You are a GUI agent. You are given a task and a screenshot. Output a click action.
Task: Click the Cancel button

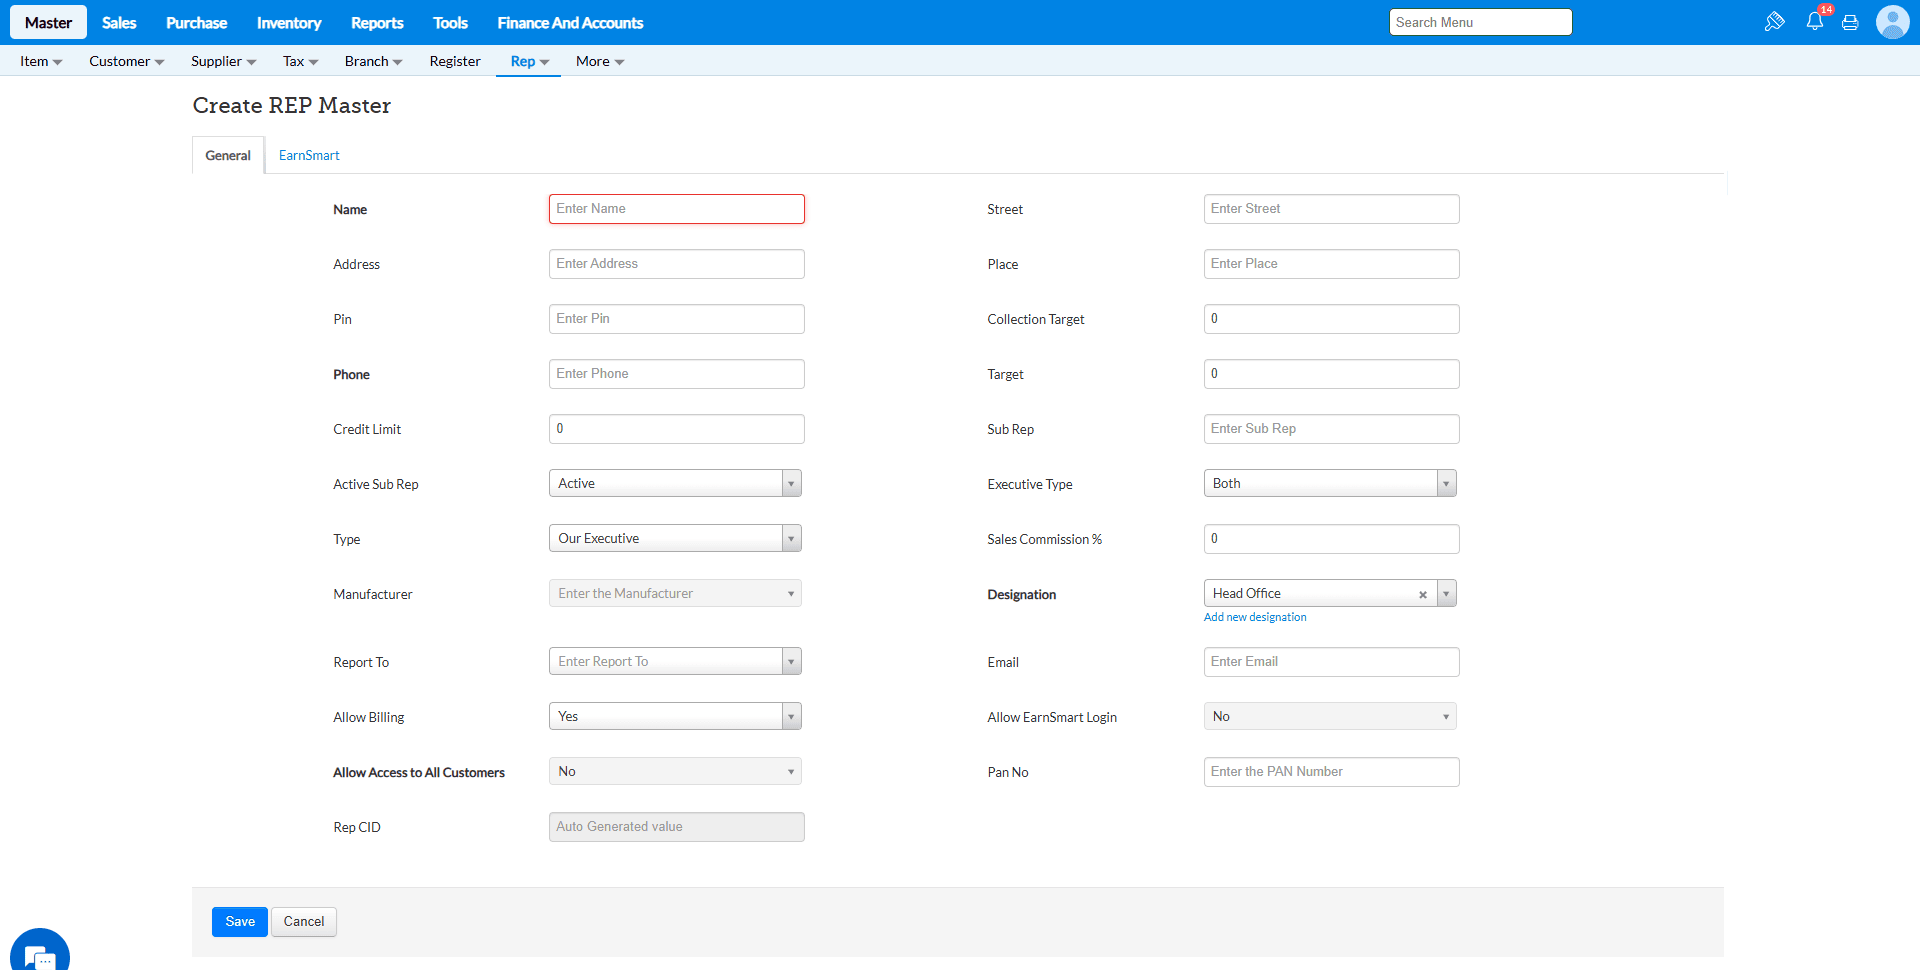[x=304, y=922]
